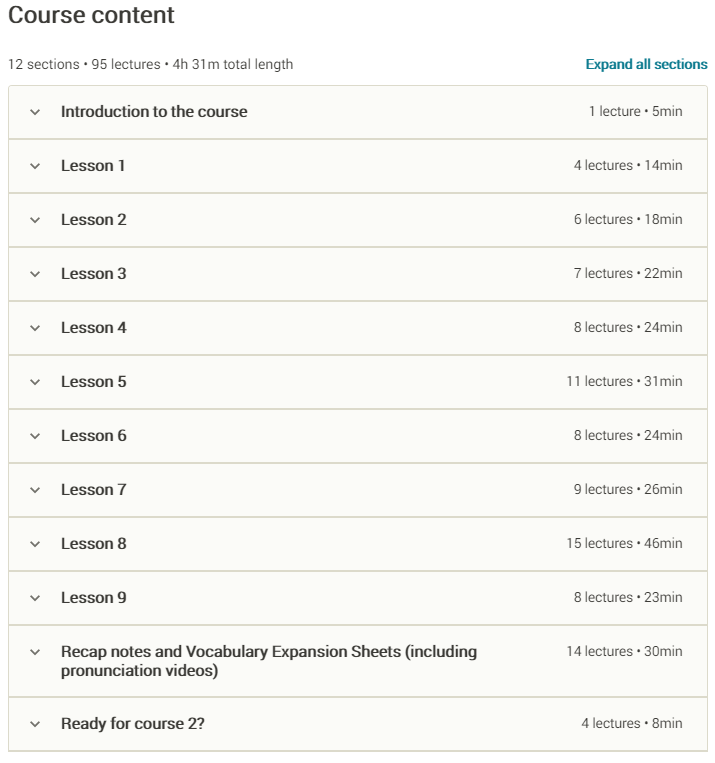Open the Lesson 4 chevron arrow
Image resolution: width=715 pixels, height=763 pixels.
coord(35,328)
